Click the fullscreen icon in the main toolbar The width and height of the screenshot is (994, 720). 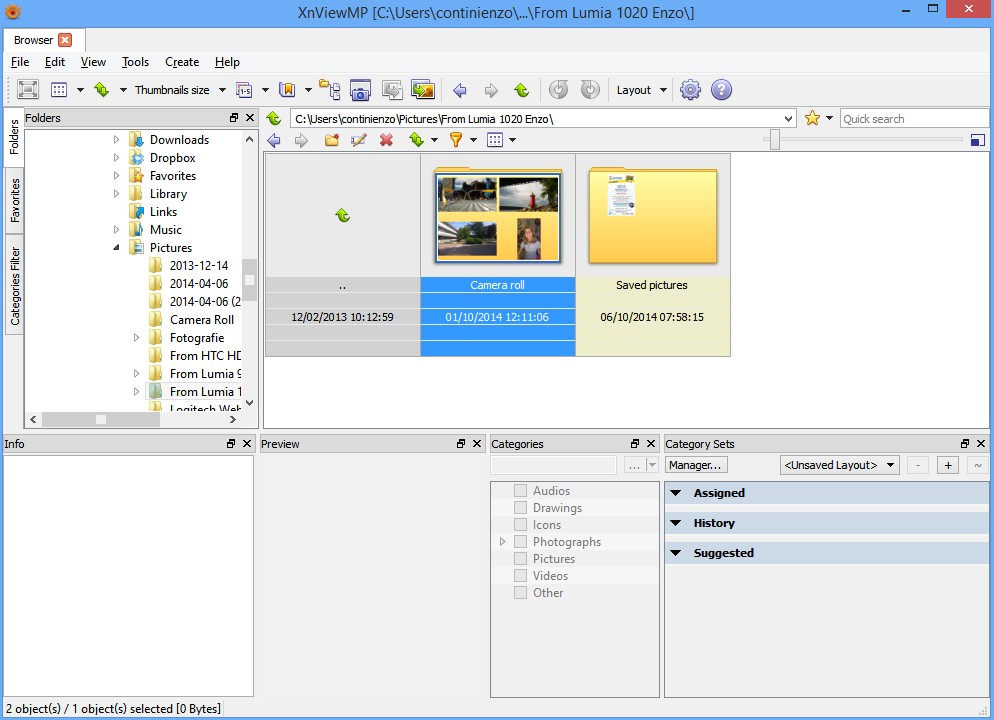click(x=28, y=90)
